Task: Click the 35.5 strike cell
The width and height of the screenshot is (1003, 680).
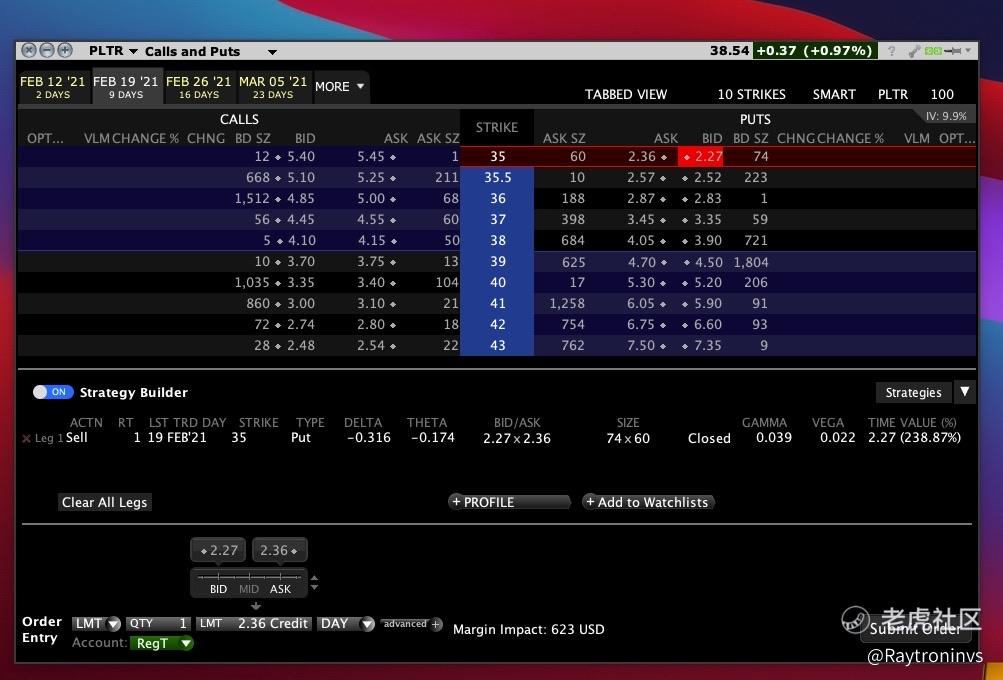Action: coord(497,177)
